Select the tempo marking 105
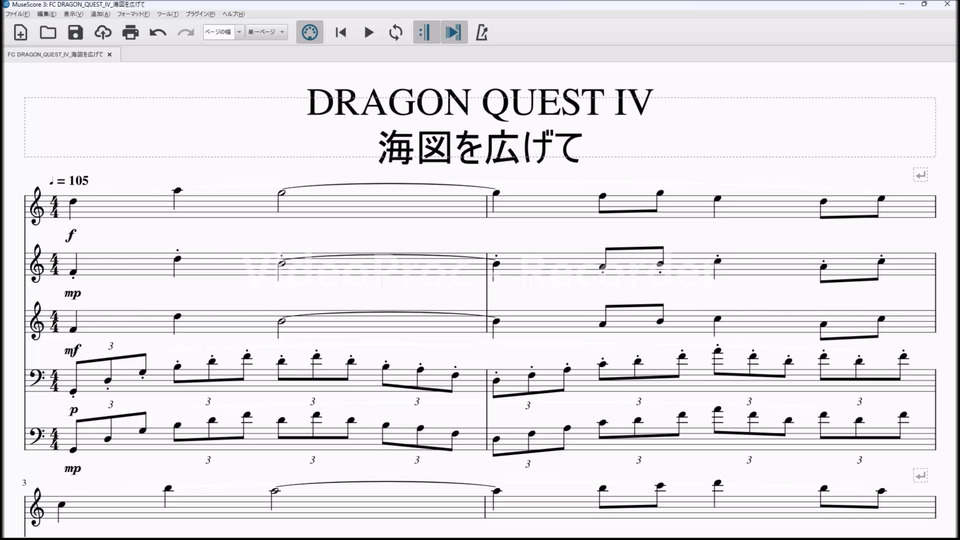The height and width of the screenshot is (540, 960). coord(69,181)
